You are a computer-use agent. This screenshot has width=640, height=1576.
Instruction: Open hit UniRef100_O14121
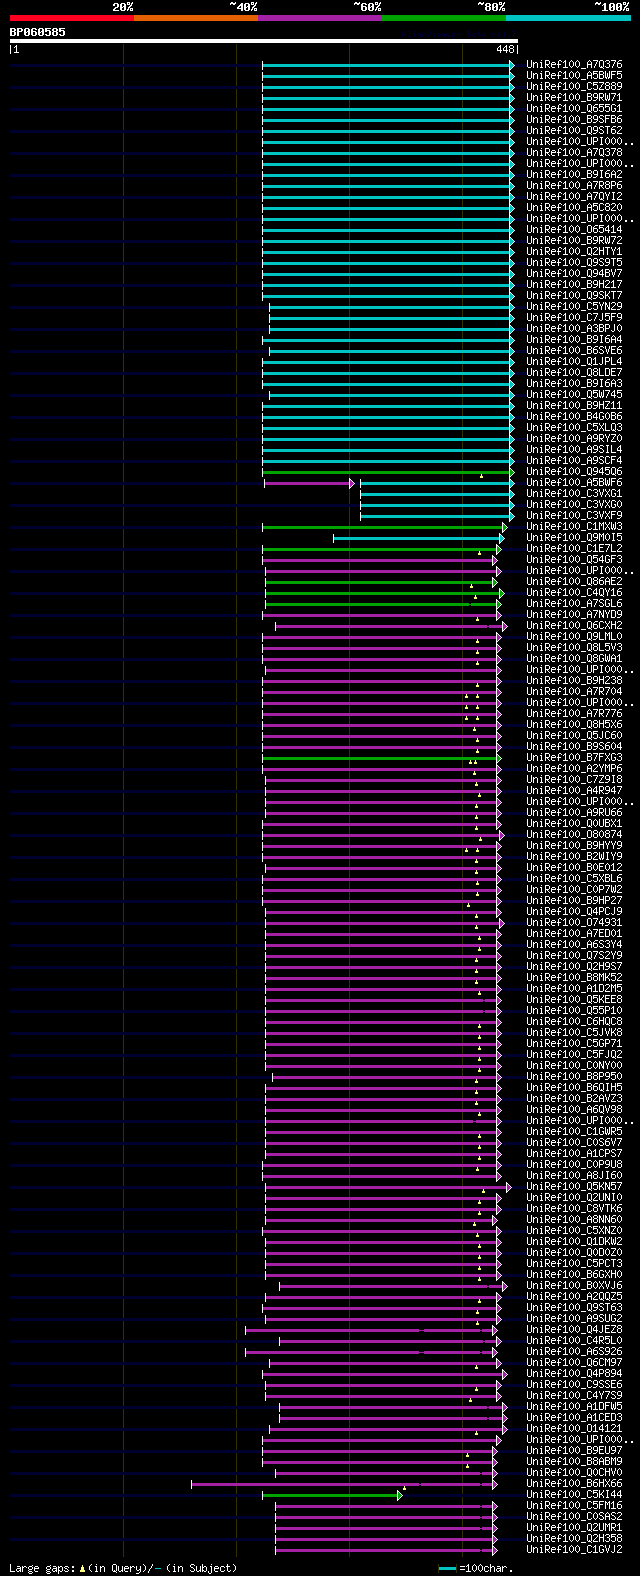click(x=574, y=1429)
